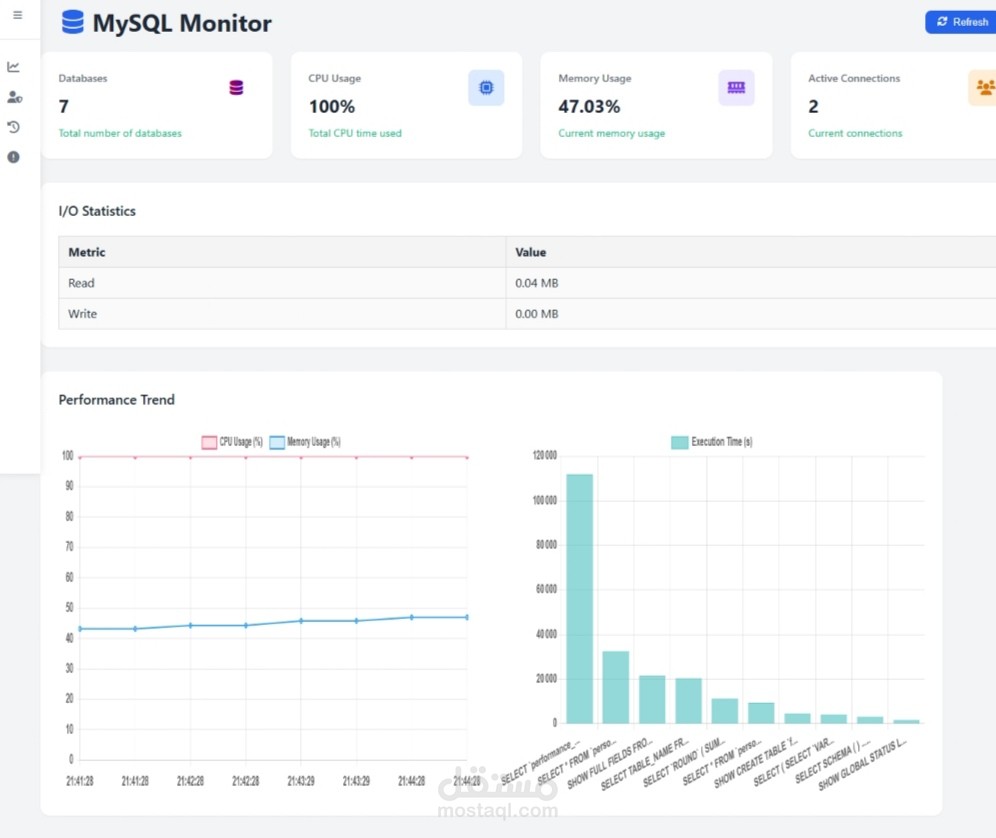Click the '0.04 MB' value cell
Image resolution: width=996 pixels, height=838 pixels.
coord(751,283)
